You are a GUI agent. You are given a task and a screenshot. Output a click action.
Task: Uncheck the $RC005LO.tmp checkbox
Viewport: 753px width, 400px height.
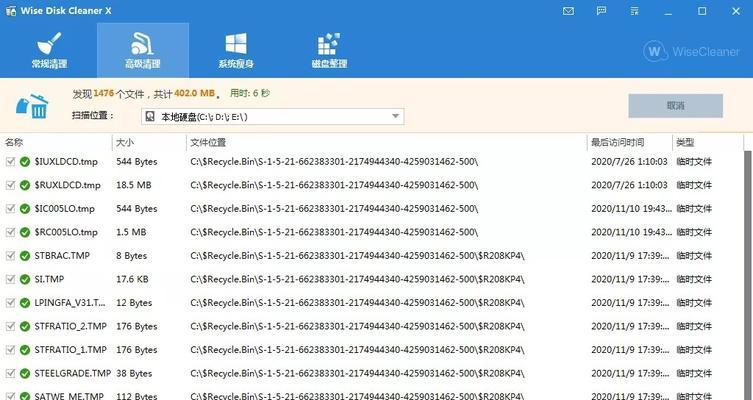coord(11,232)
